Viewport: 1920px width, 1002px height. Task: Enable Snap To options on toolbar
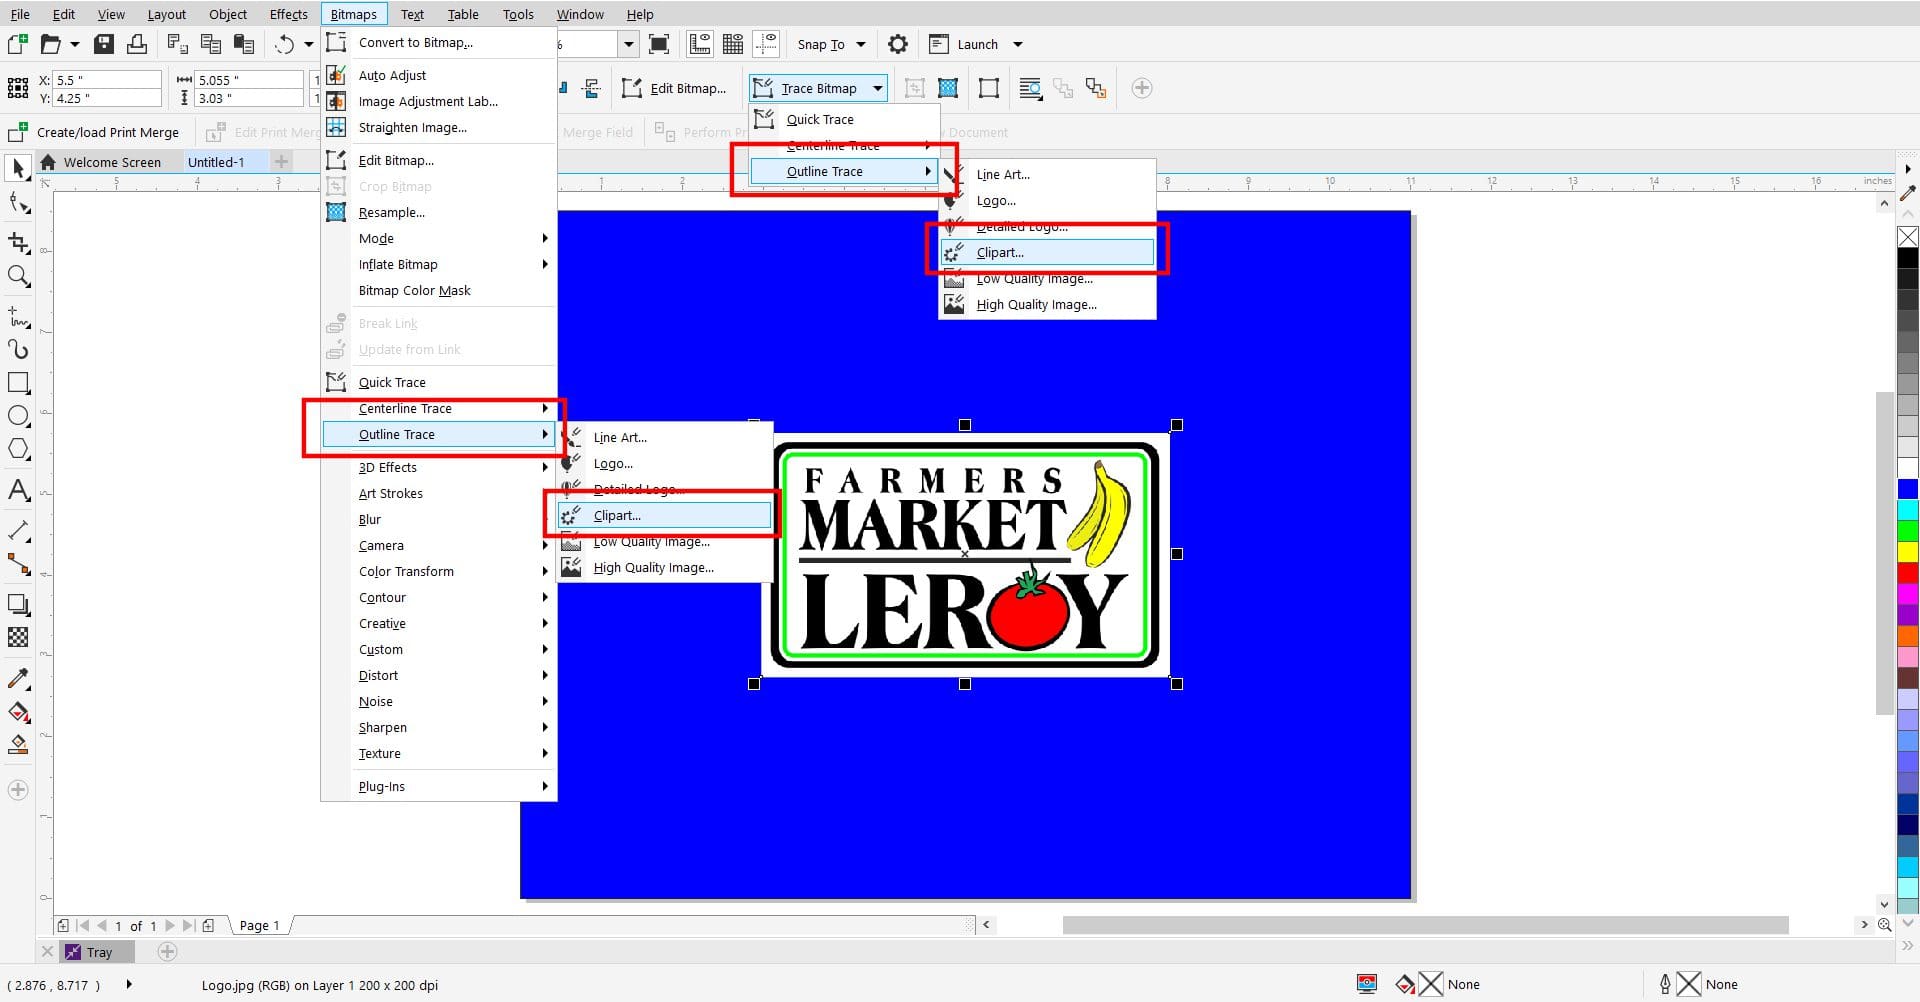click(x=824, y=44)
